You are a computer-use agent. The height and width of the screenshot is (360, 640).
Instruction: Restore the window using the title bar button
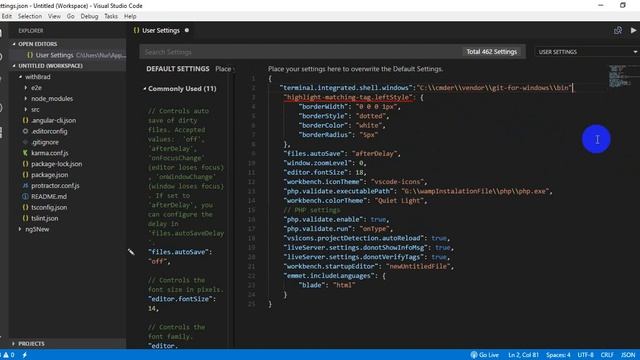(x=622, y=5)
